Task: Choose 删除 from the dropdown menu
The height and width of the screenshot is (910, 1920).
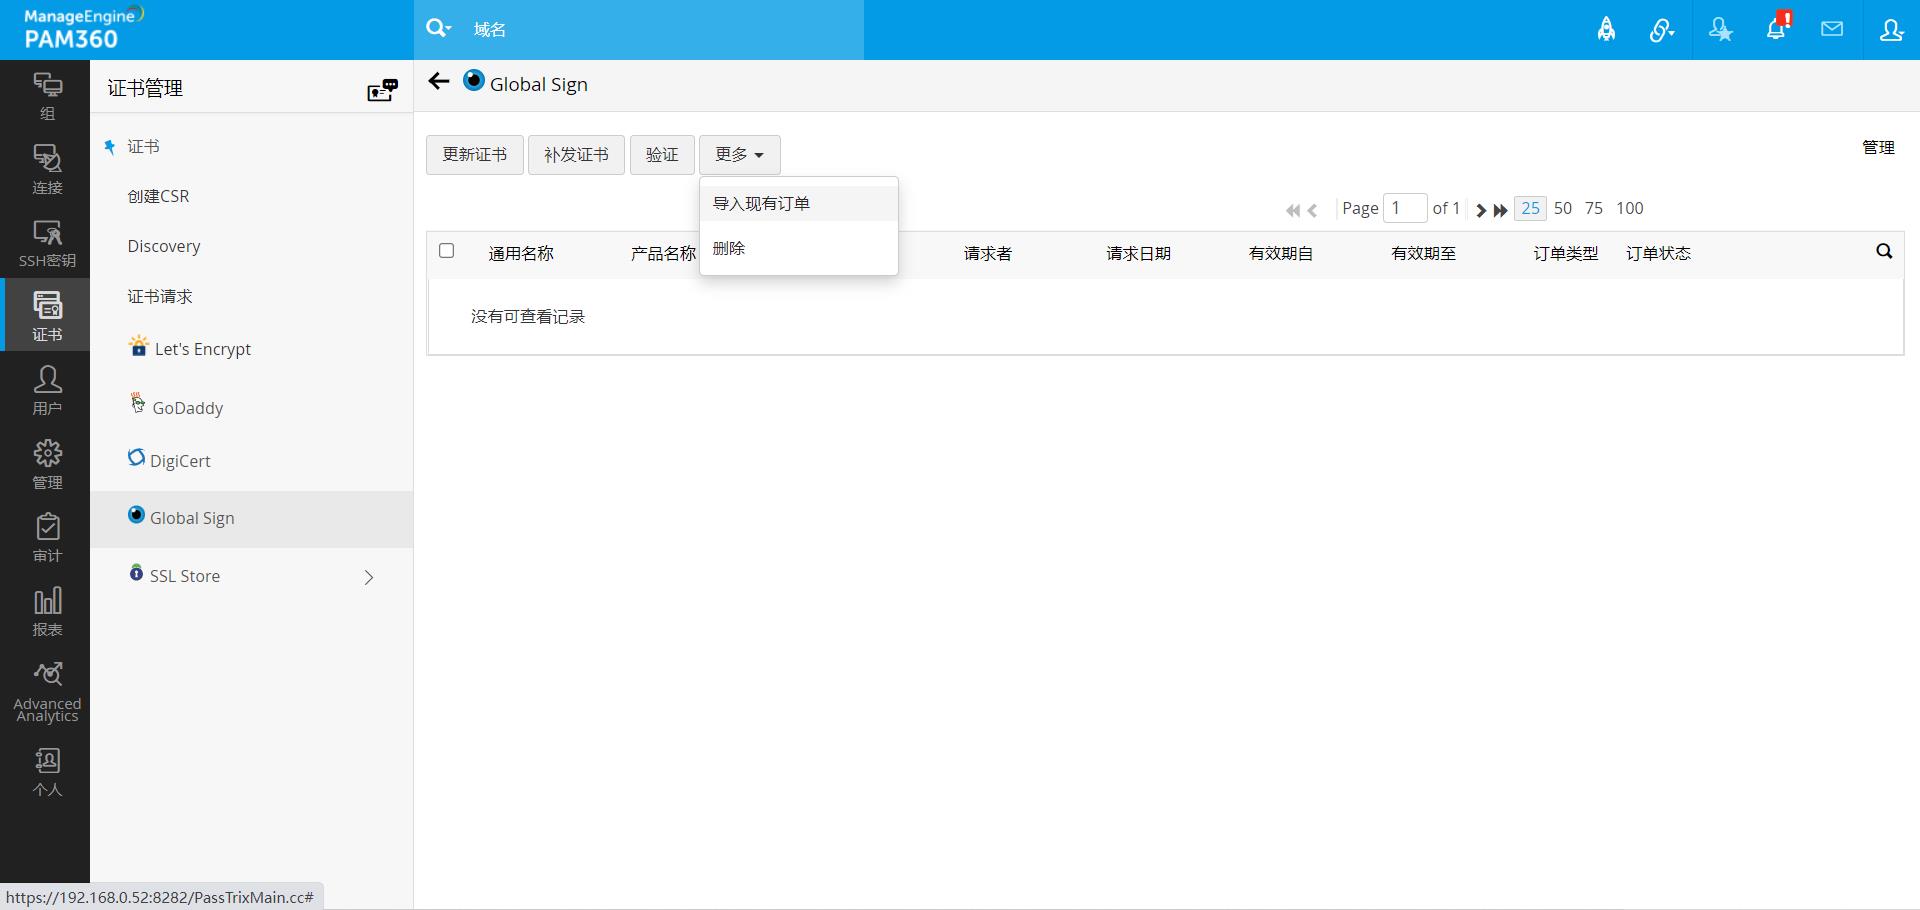Action: (x=799, y=249)
